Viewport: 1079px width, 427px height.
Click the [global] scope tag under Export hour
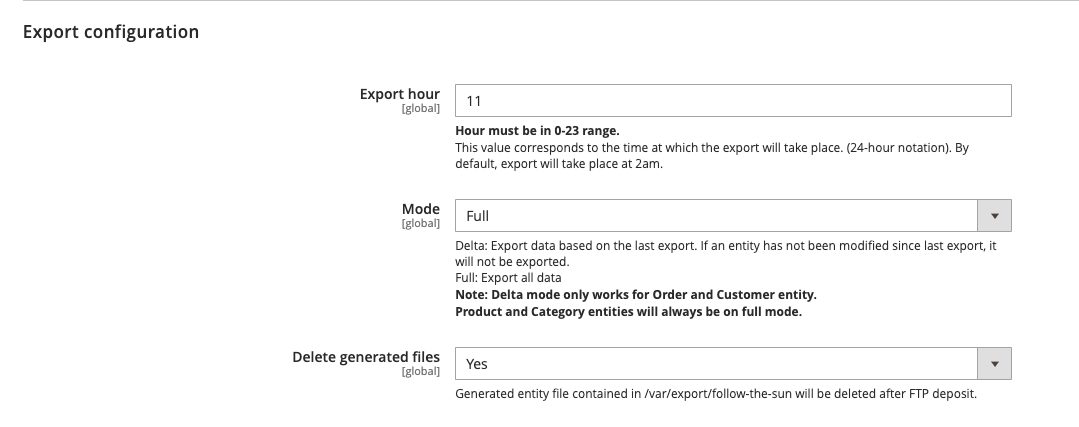[x=420, y=108]
